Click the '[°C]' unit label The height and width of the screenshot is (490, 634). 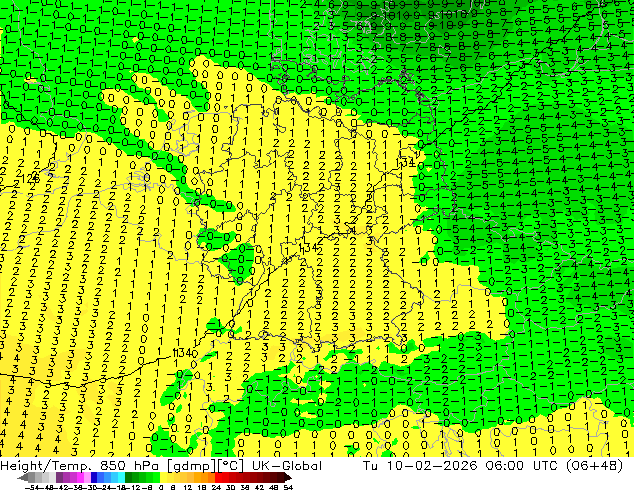[x=231, y=465]
